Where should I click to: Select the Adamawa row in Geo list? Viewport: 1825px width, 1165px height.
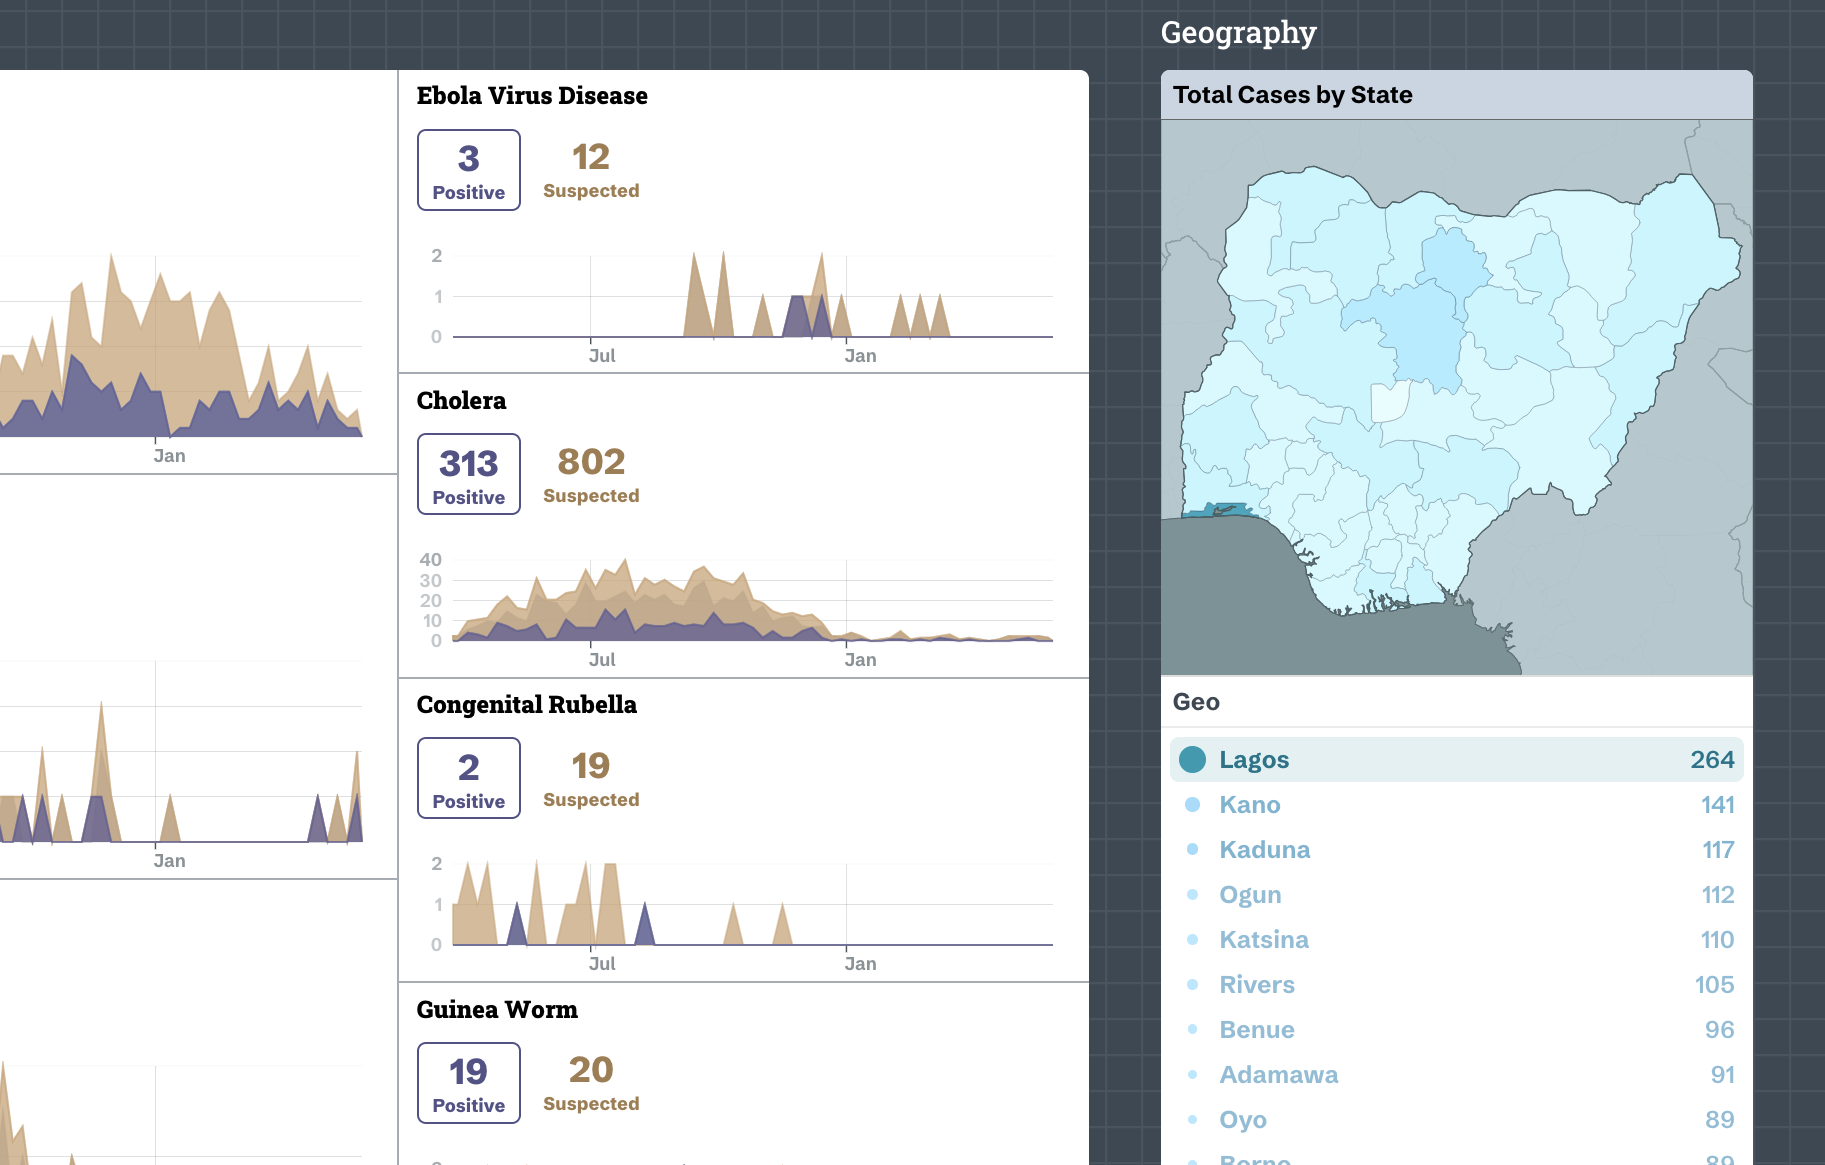pos(1456,1075)
